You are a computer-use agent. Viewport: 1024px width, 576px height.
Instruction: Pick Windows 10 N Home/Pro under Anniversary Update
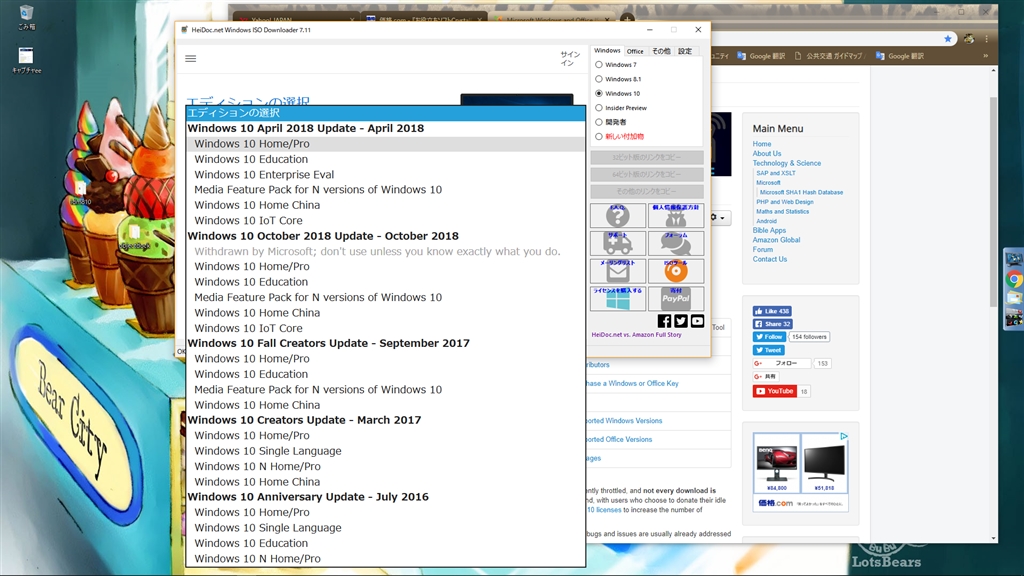click(x=385, y=558)
